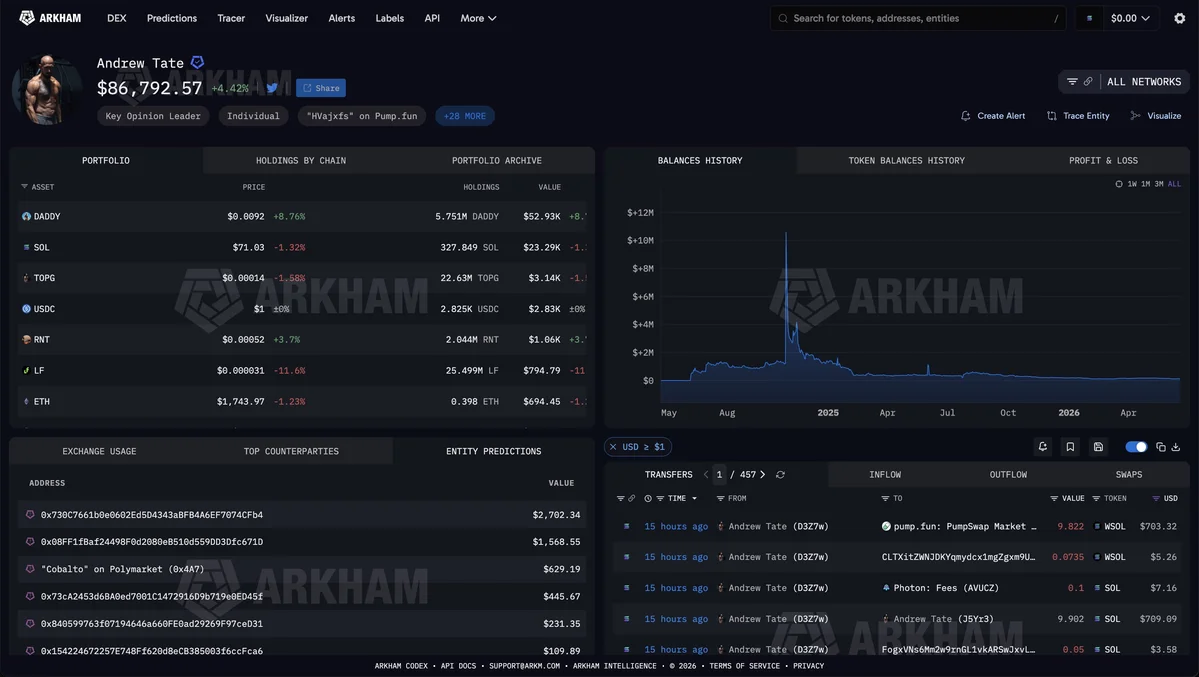
Task: Click the ASSET column filter icon
Action: coord(24,187)
